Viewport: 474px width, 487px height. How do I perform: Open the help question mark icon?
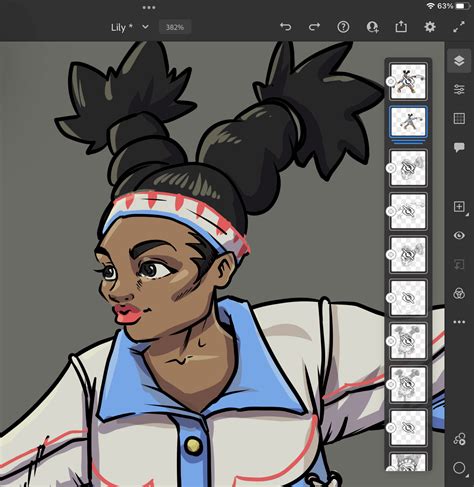(x=343, y=27)
